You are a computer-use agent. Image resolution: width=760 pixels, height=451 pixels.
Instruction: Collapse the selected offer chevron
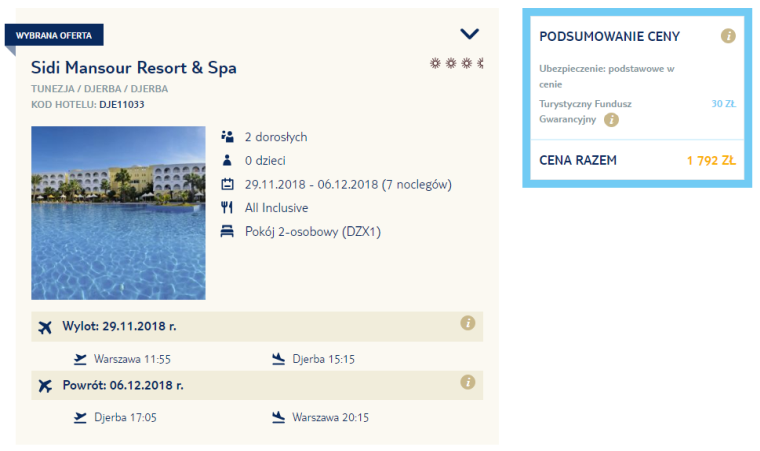pos(469,34)
